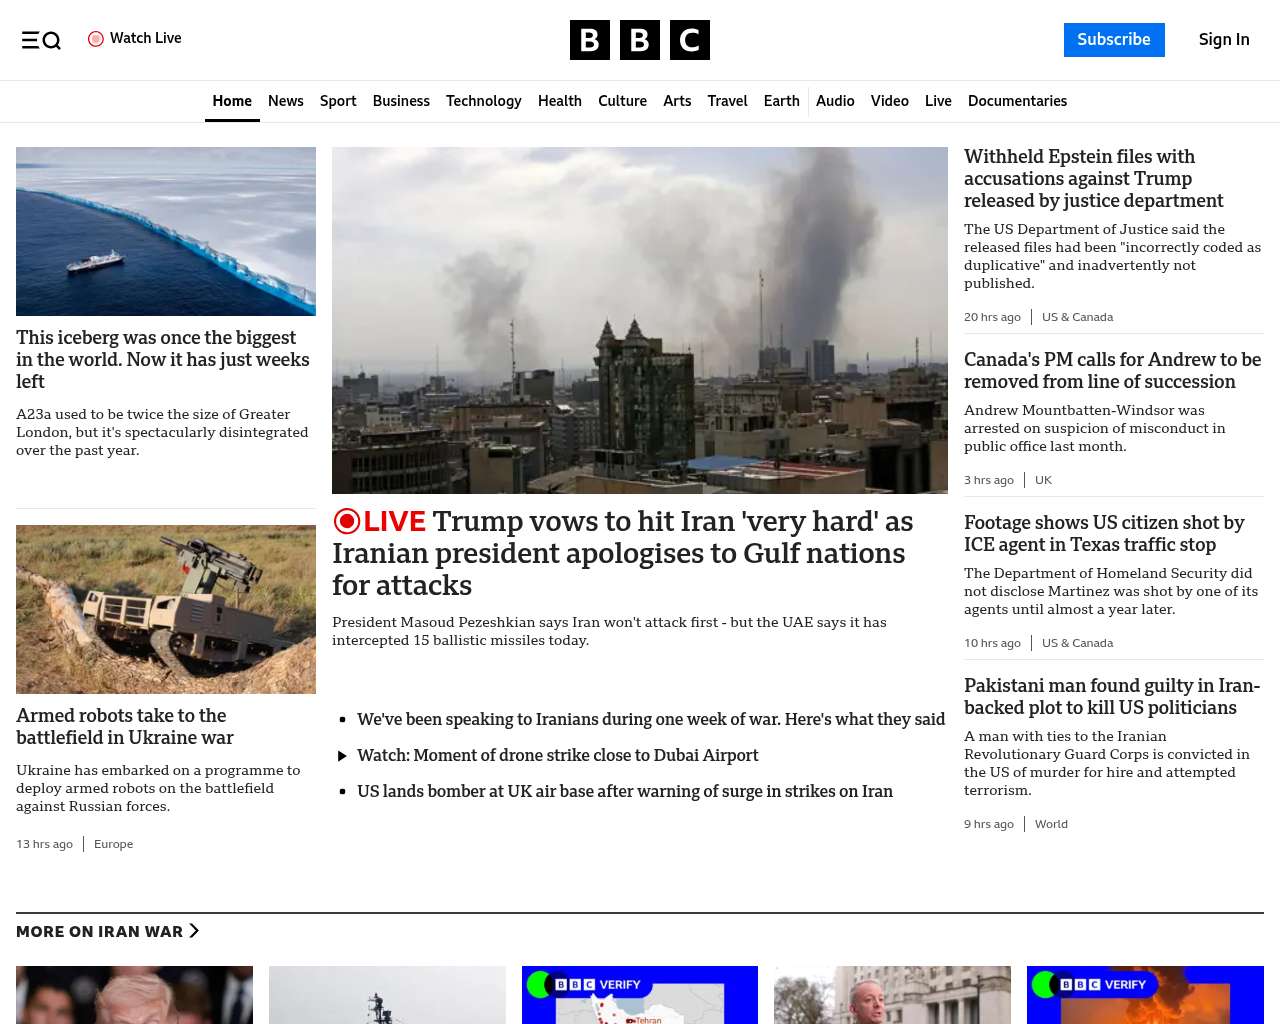Click the BBC logo
Viewport: 1280px width, 1024px height.
pyautogui.click(x=639, y=40)
